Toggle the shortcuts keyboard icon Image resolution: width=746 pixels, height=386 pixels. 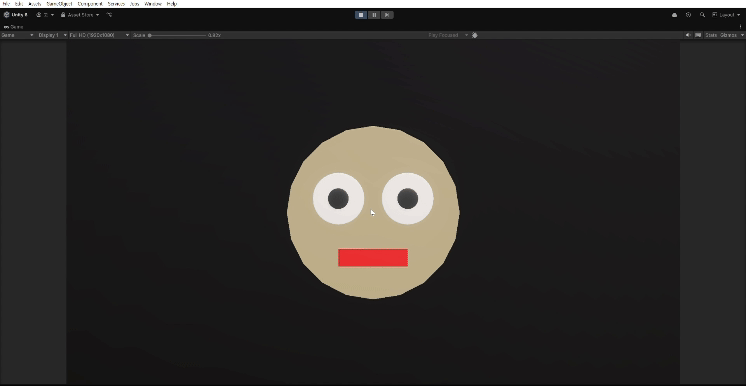click(698, 35)
